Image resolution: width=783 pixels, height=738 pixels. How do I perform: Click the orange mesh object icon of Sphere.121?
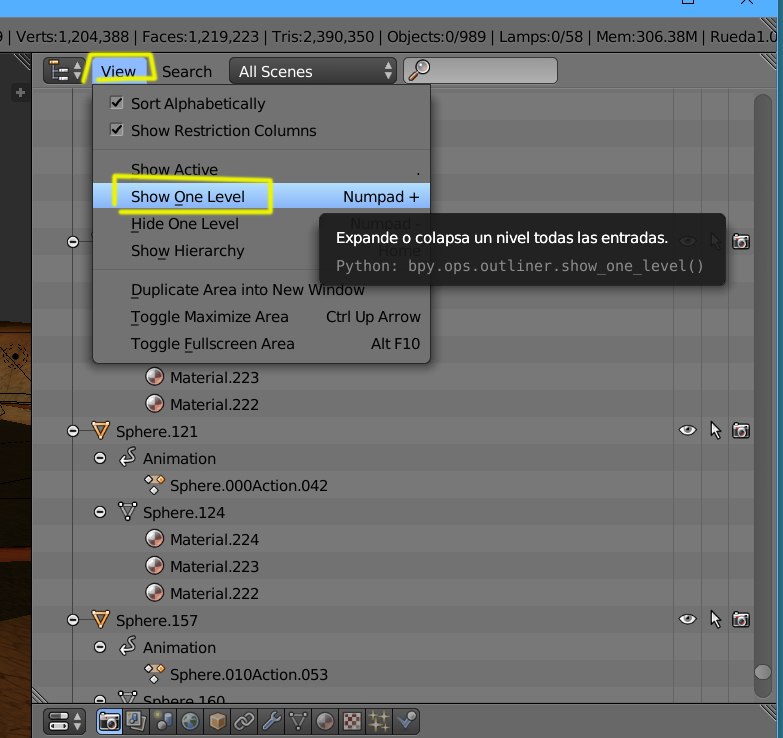click(x=100, y=430)
